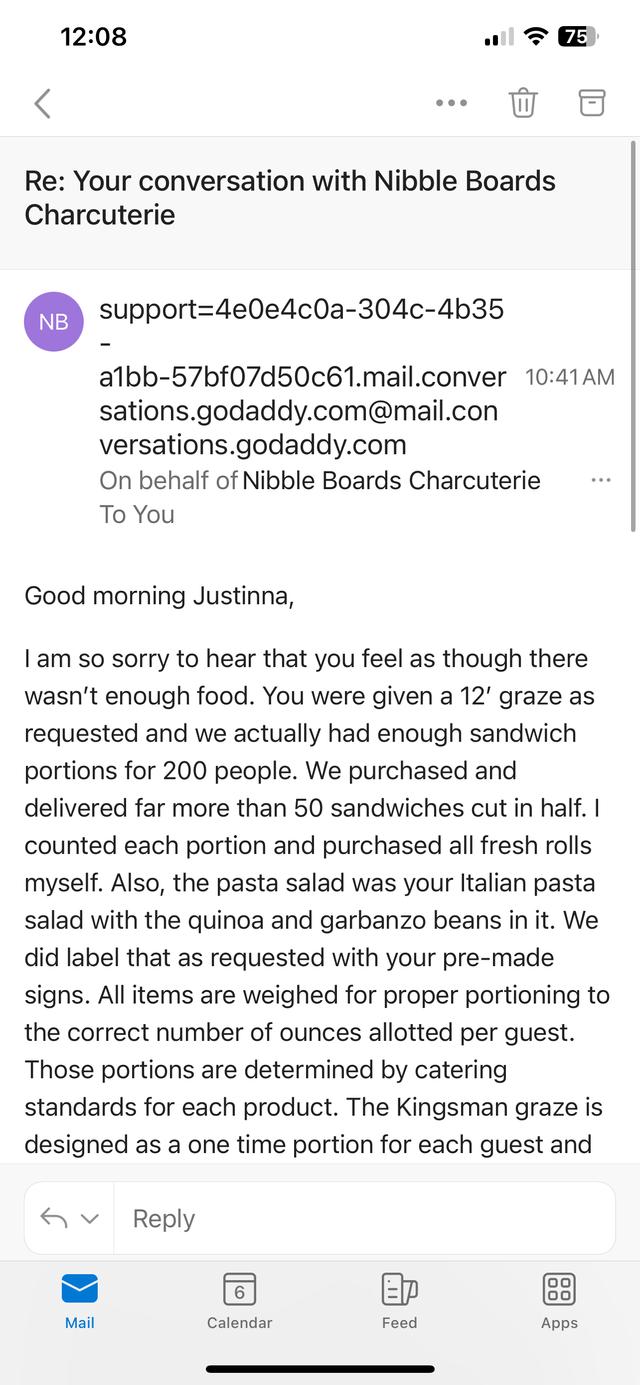The width and height of the screenshot is (640, 1385).
Task: Tap the Nibble Boards Charcuterie sender name
Action: click(391, 480)
